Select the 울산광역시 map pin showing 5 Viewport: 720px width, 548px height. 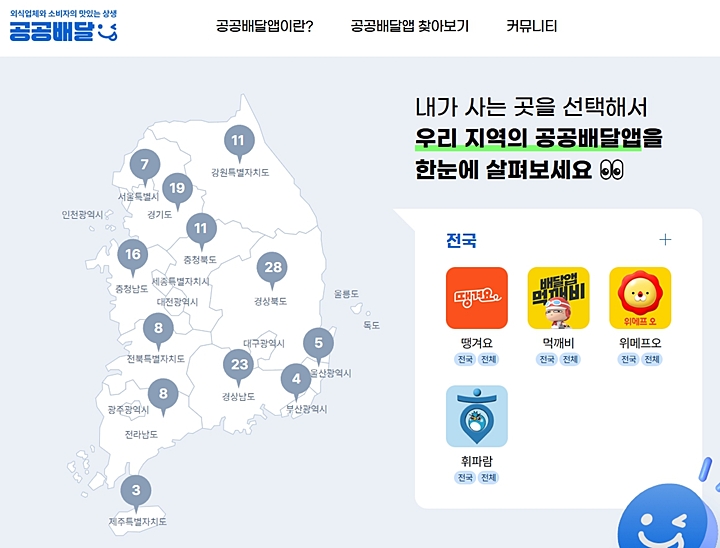click(x=319, y=345)
